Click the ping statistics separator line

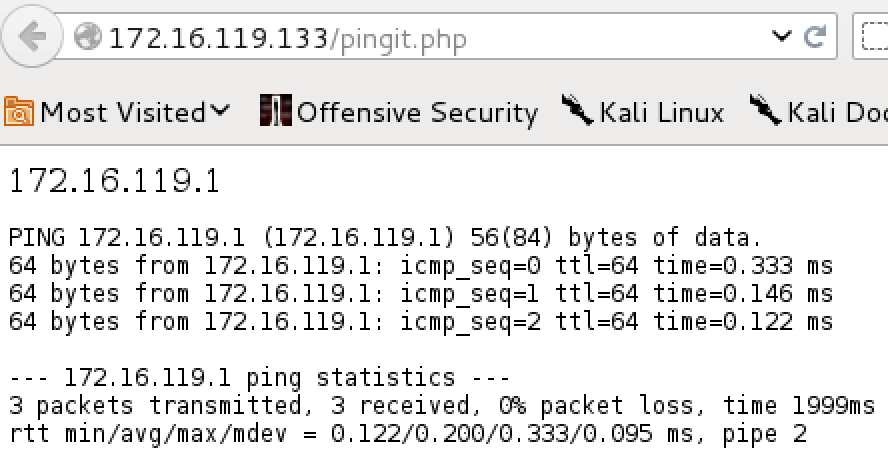point(260,378)
